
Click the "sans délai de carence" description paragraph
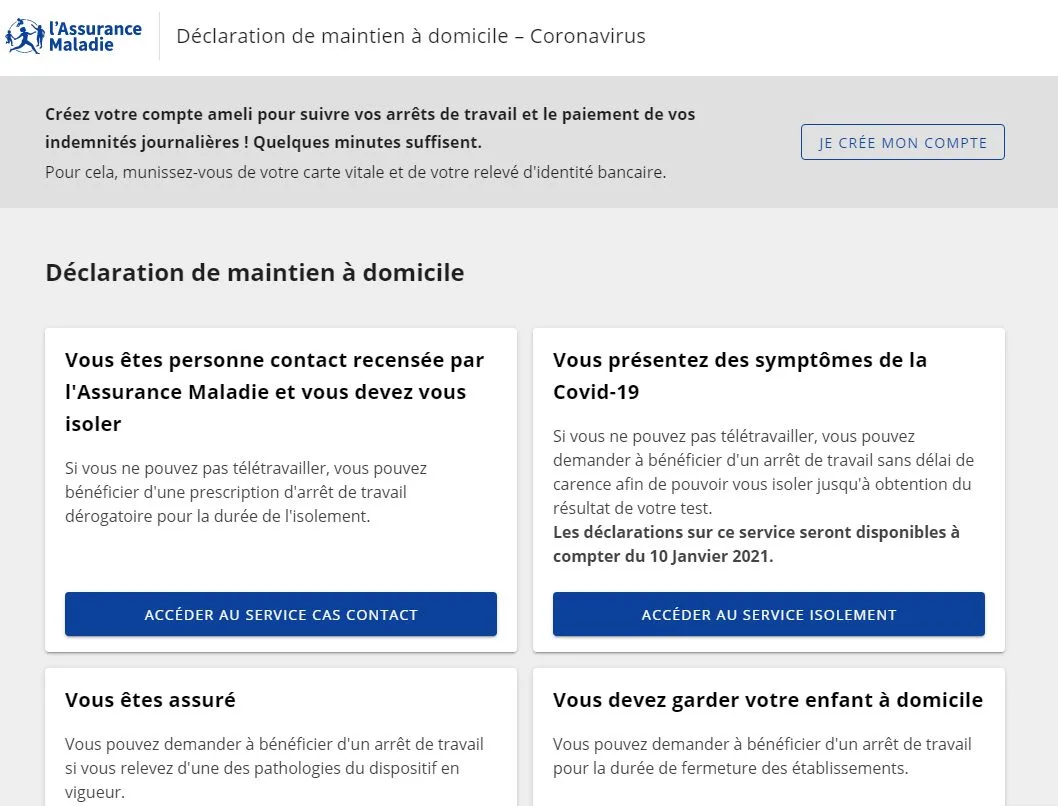tap(763, 472)
